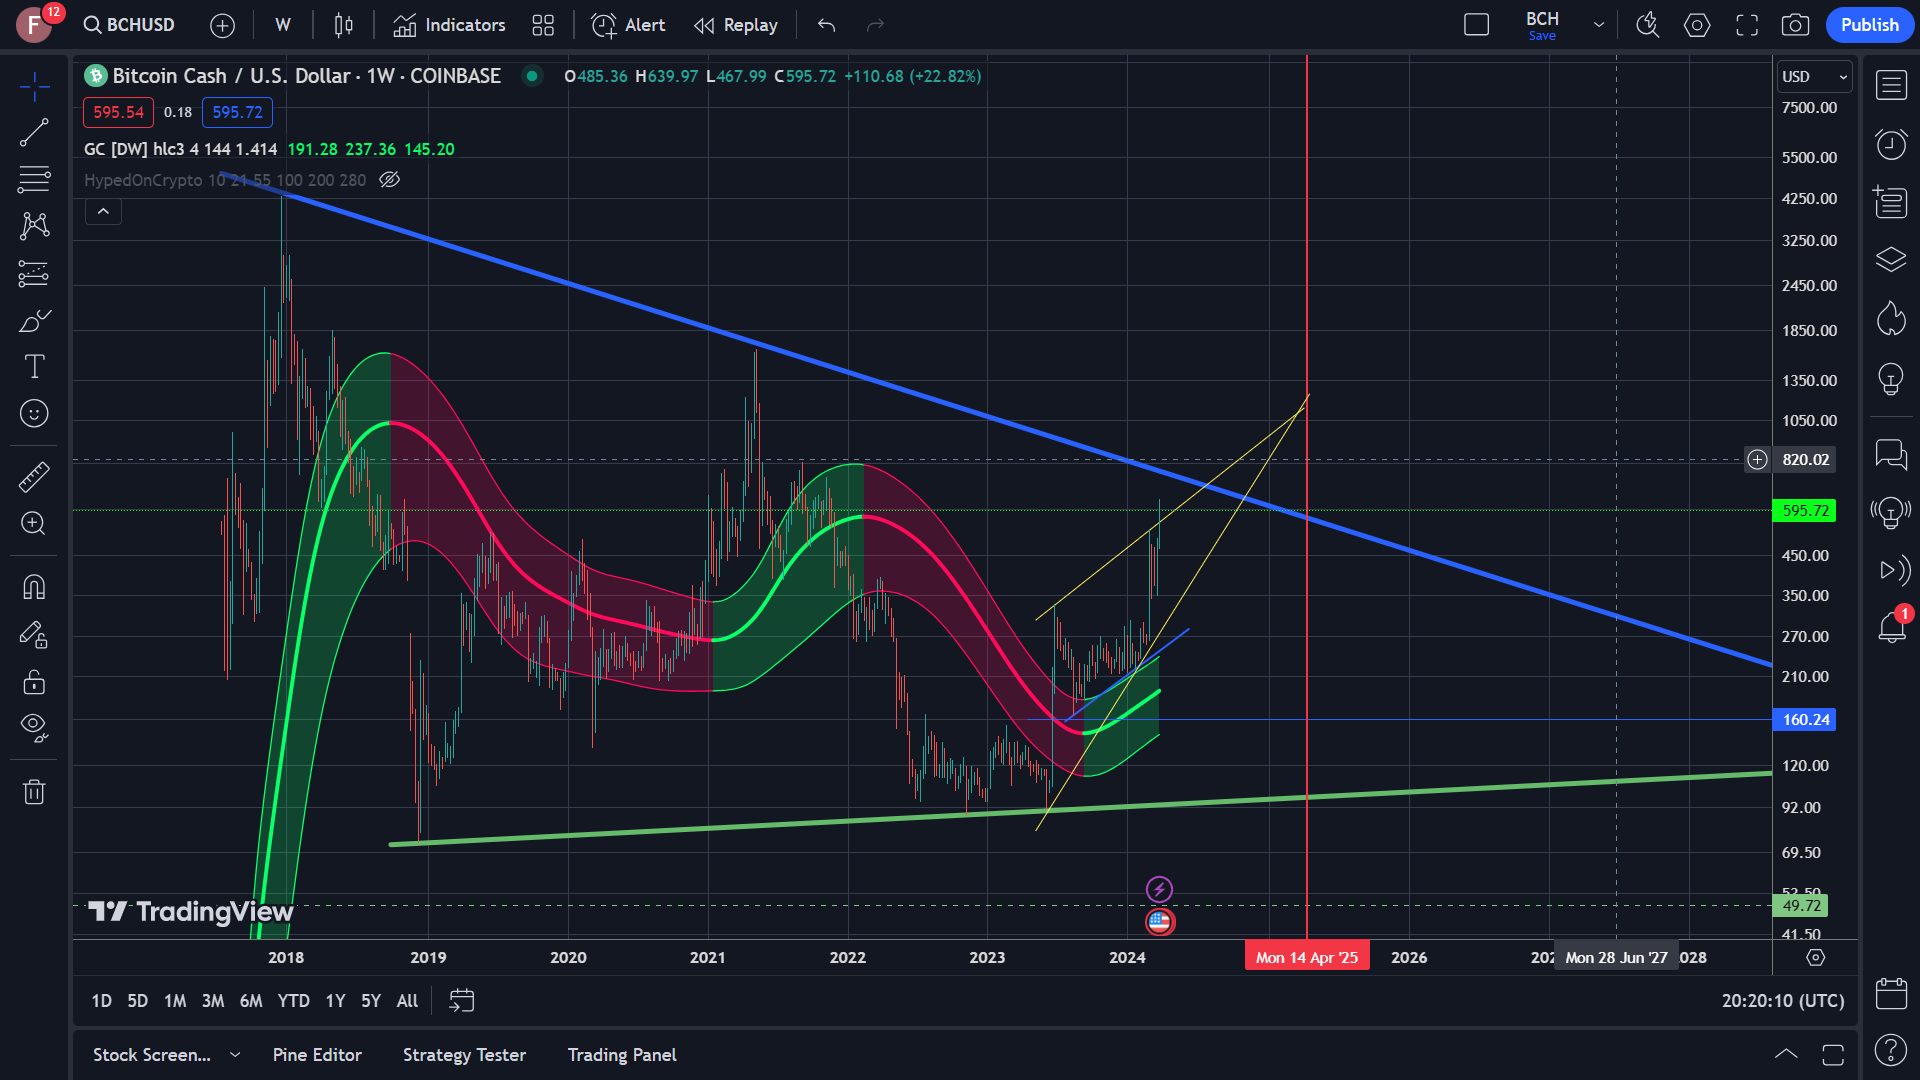
Task: Set the date range to 5Y
Action: click(x=371, y=1001)
